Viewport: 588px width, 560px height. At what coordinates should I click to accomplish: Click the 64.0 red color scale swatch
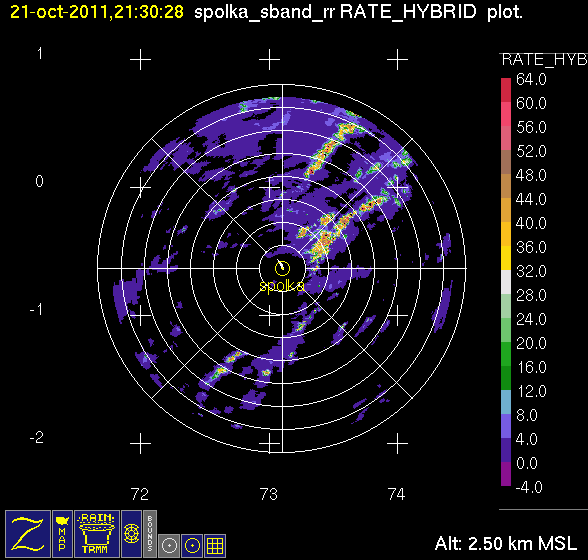pyautogui.click(x=506, y=90)
